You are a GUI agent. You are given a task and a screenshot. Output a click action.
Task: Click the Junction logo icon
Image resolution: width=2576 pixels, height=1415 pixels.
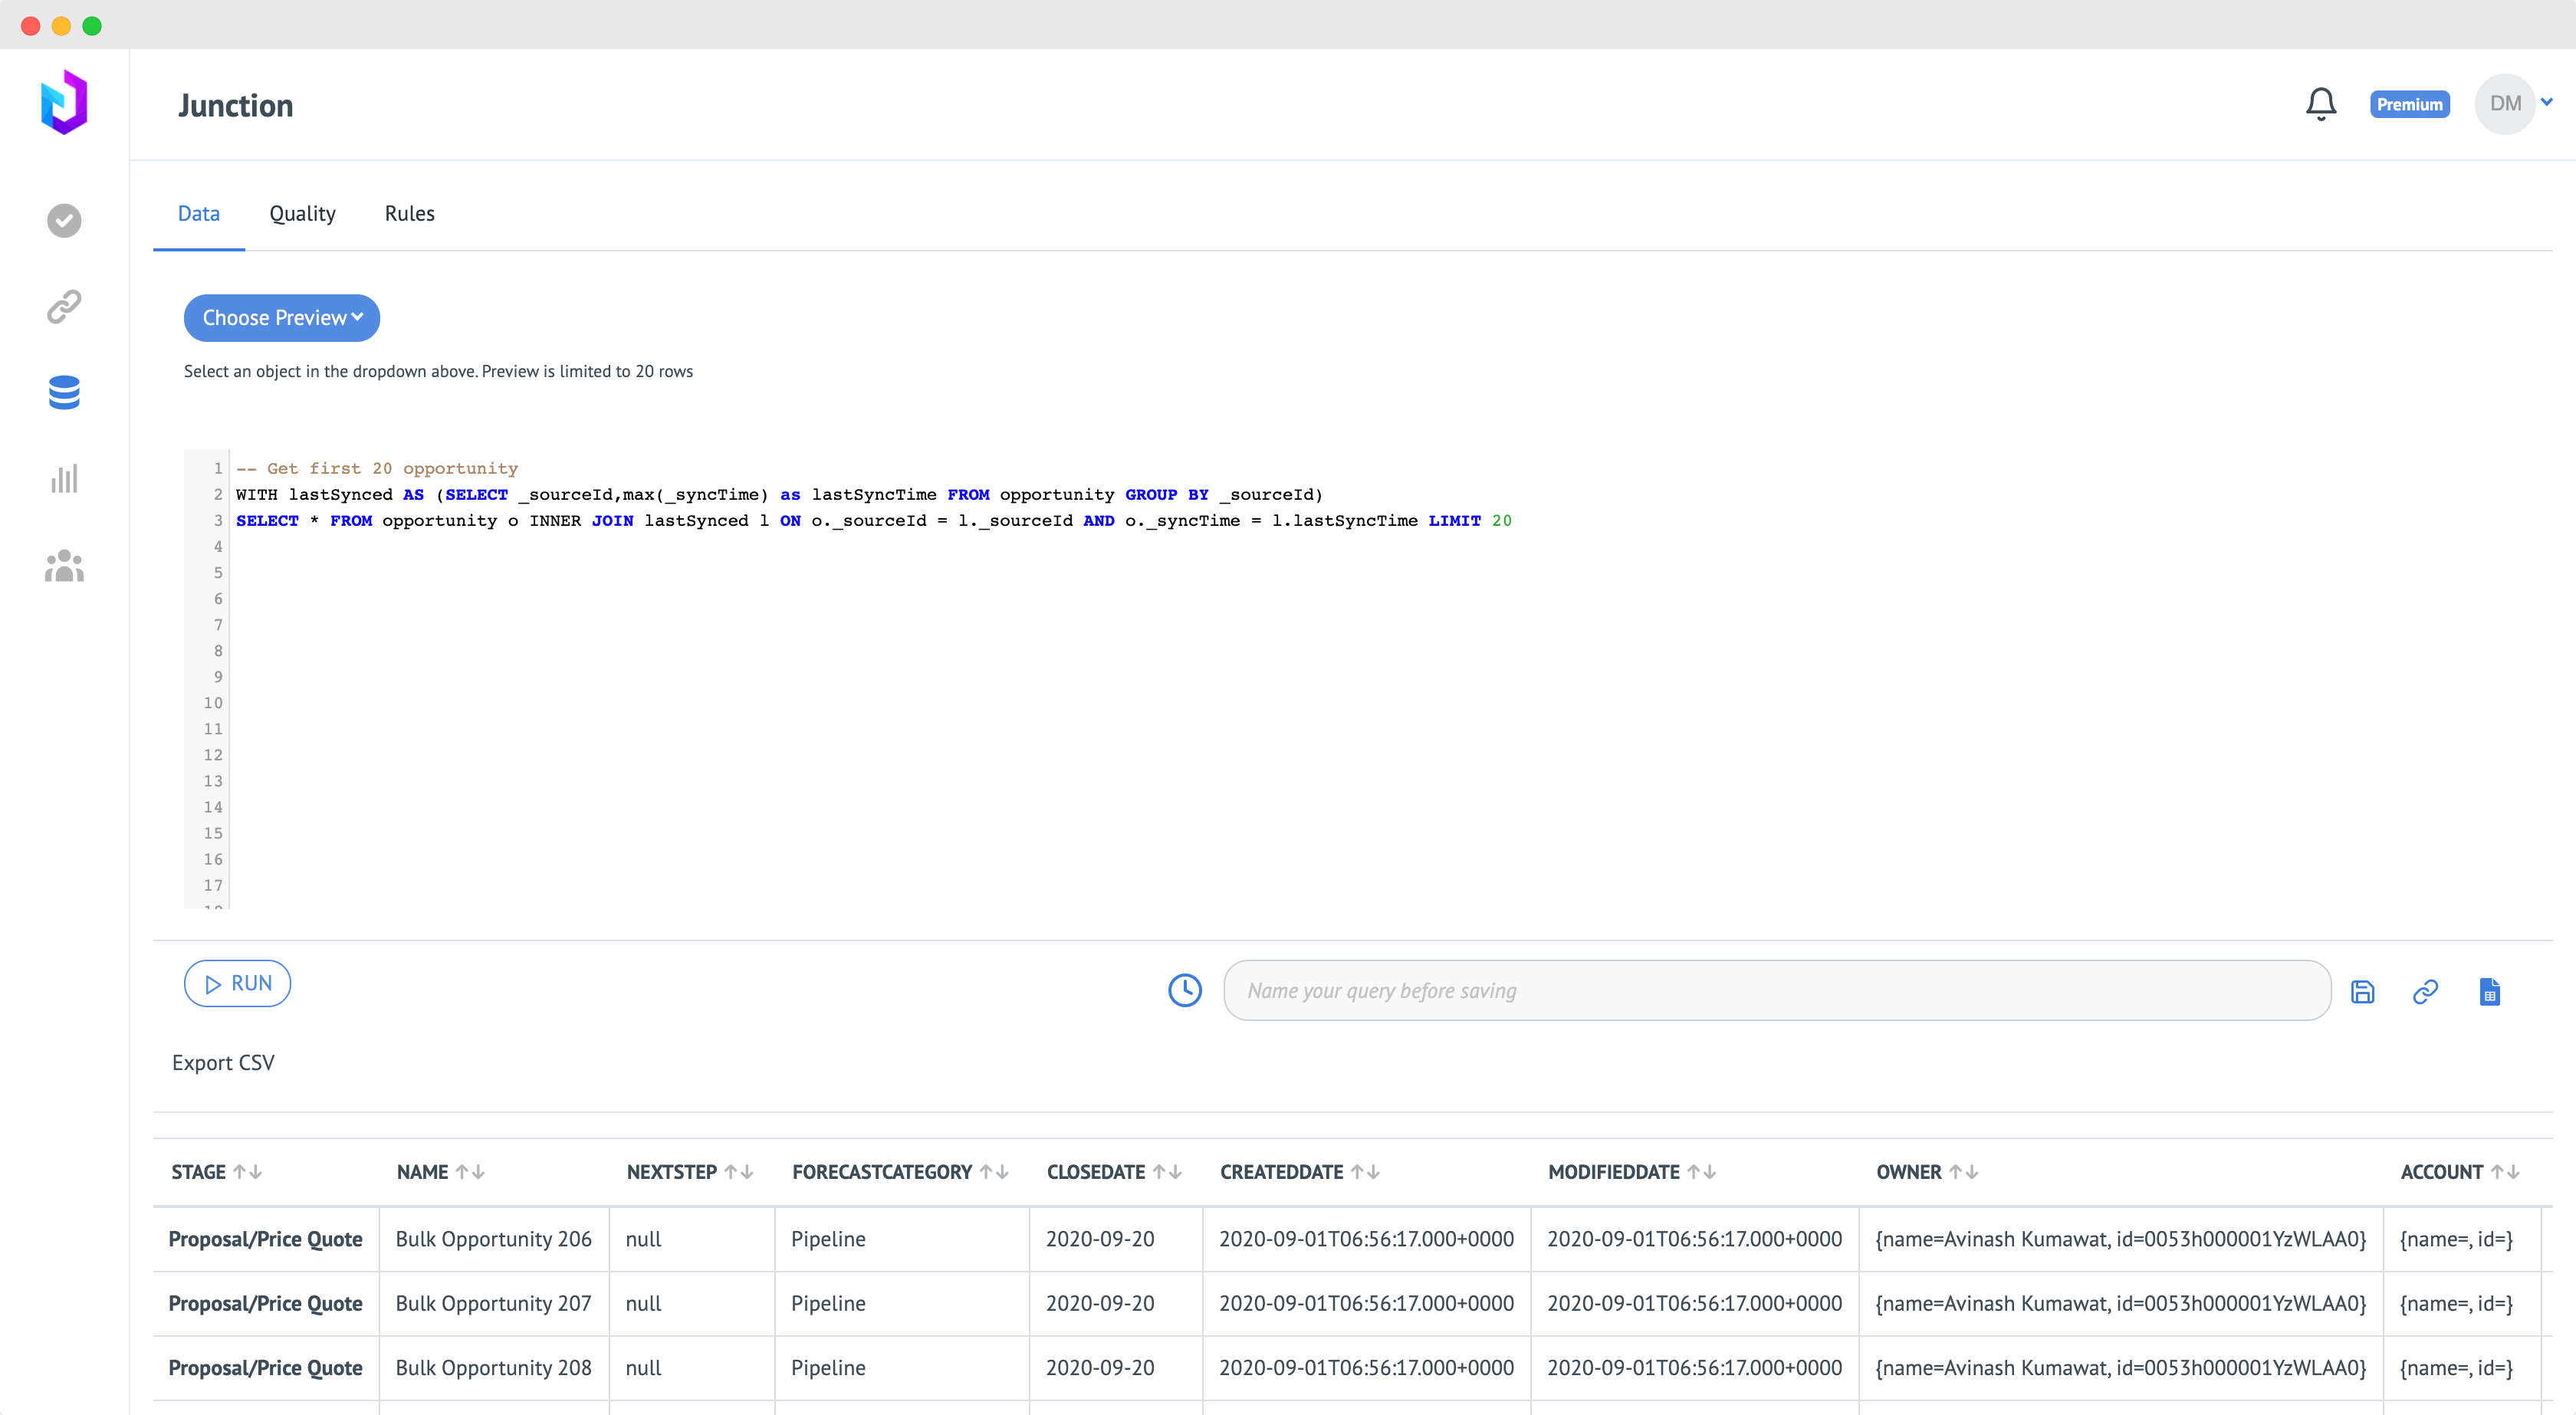coord(64,102)
